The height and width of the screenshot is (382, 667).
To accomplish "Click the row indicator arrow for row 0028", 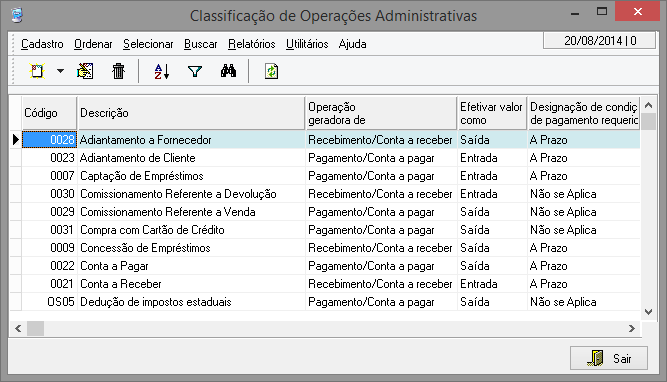I will pyautogui.click(x=16, y=140).
